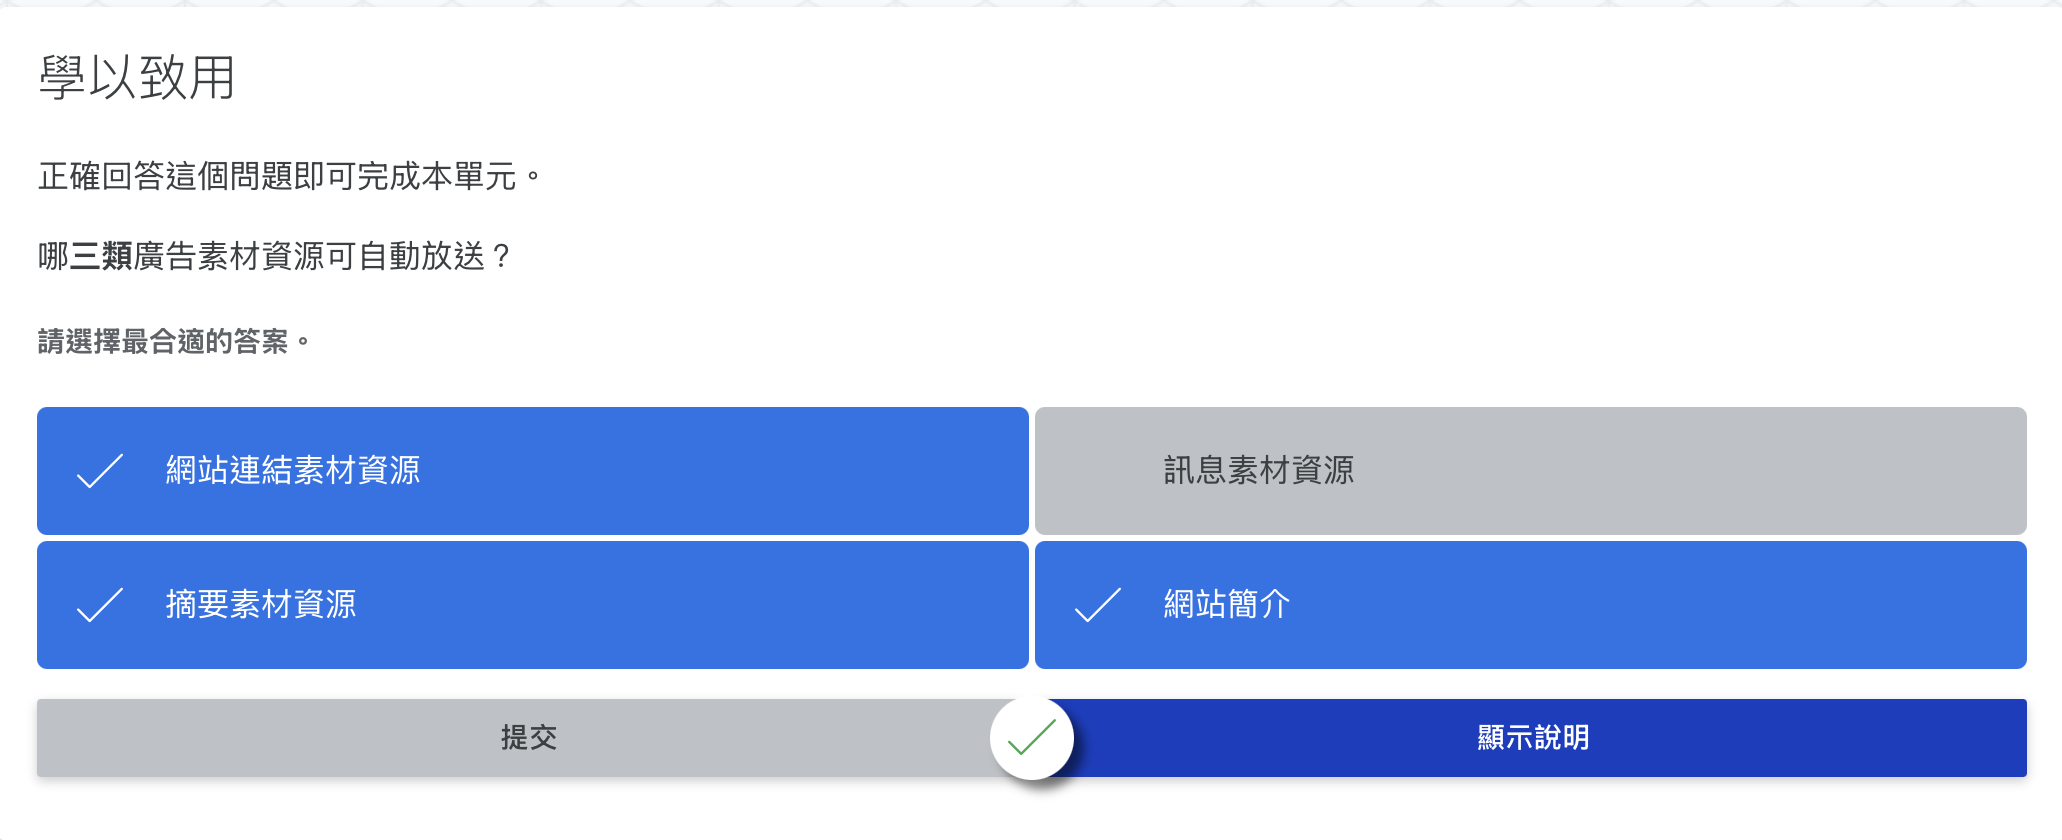Screen dimensions: 2062x840
Task: Click the bold 三類 word in question
Action: click(102, 257)
